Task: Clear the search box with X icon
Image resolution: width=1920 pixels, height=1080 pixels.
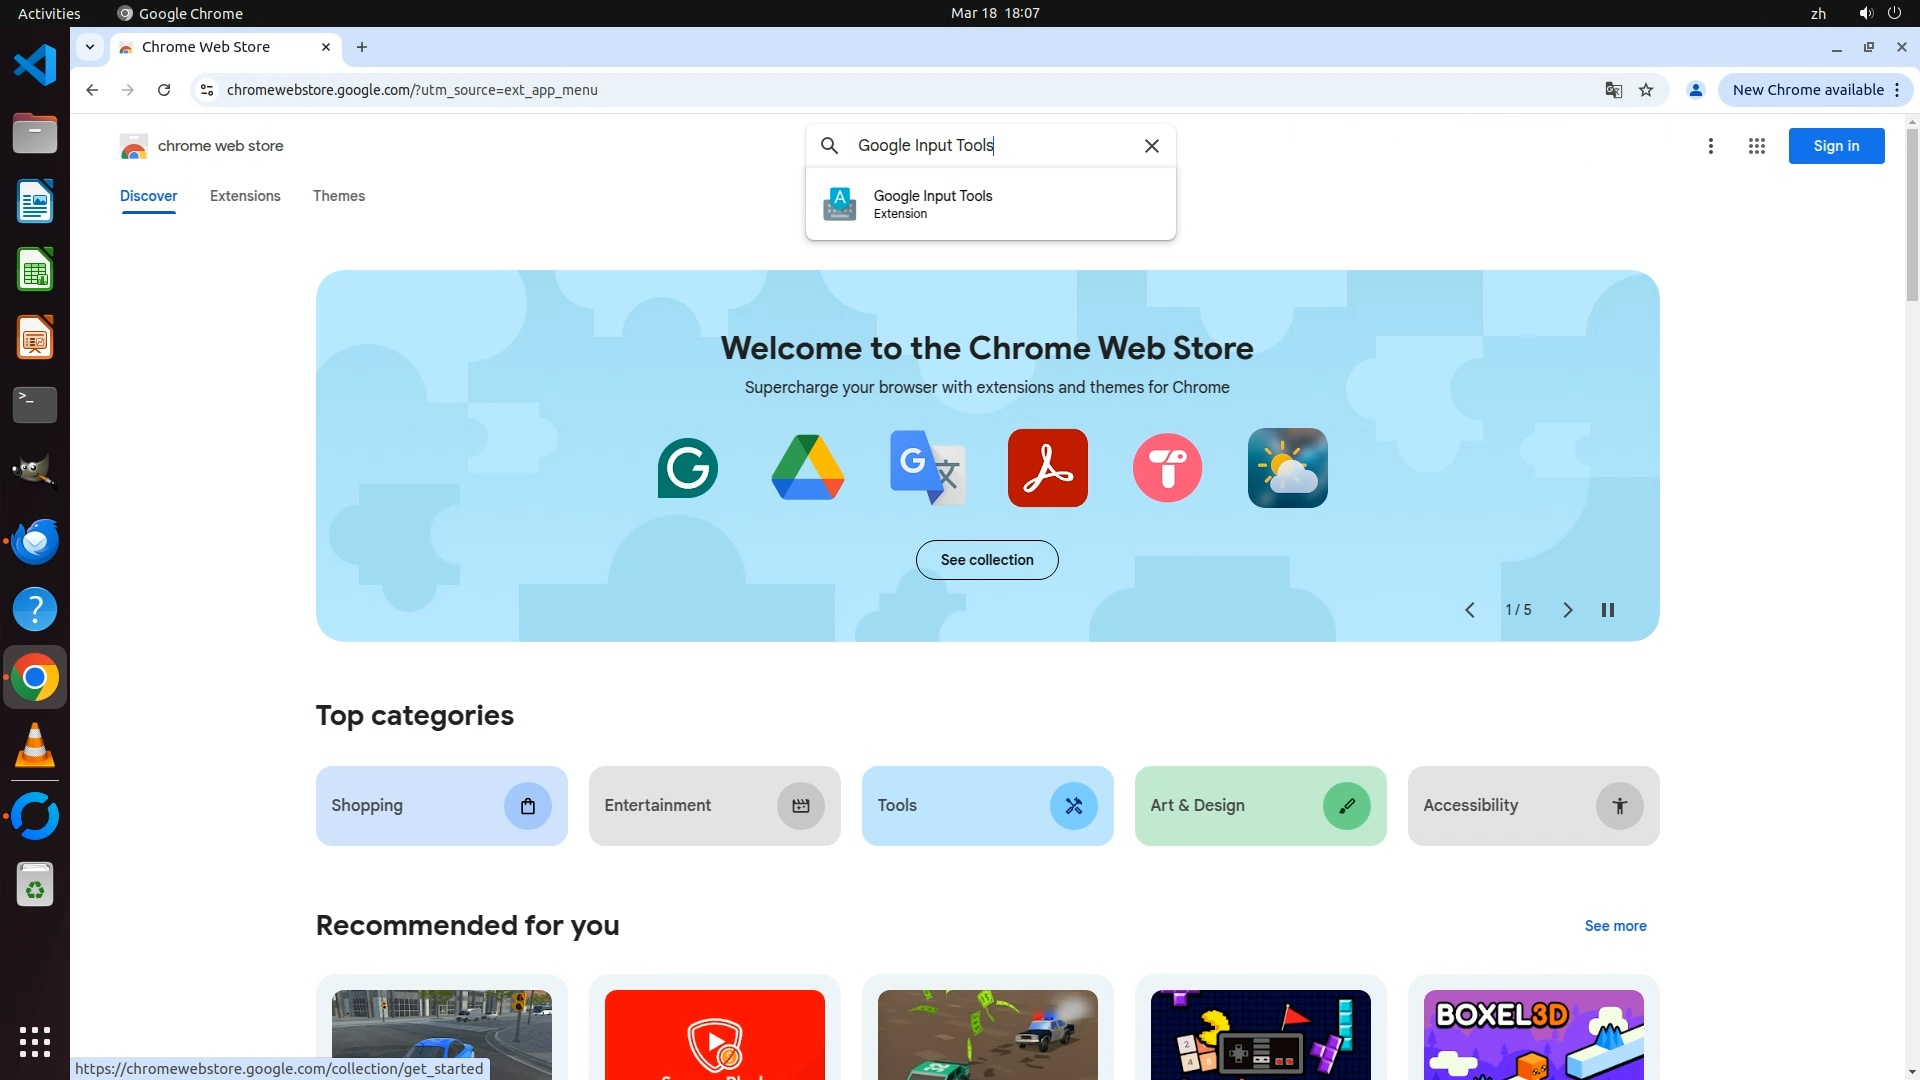Action: click(x=1151, y=146)
